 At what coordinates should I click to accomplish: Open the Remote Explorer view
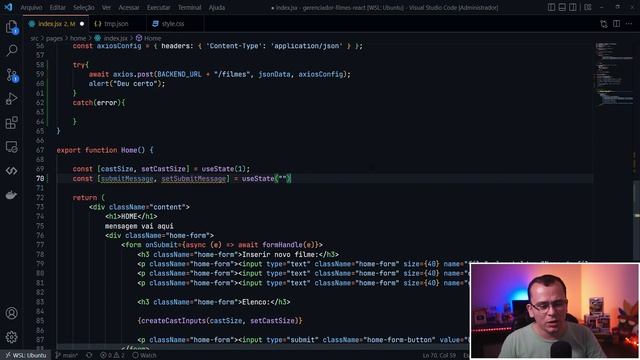click(x=11, y=147)
